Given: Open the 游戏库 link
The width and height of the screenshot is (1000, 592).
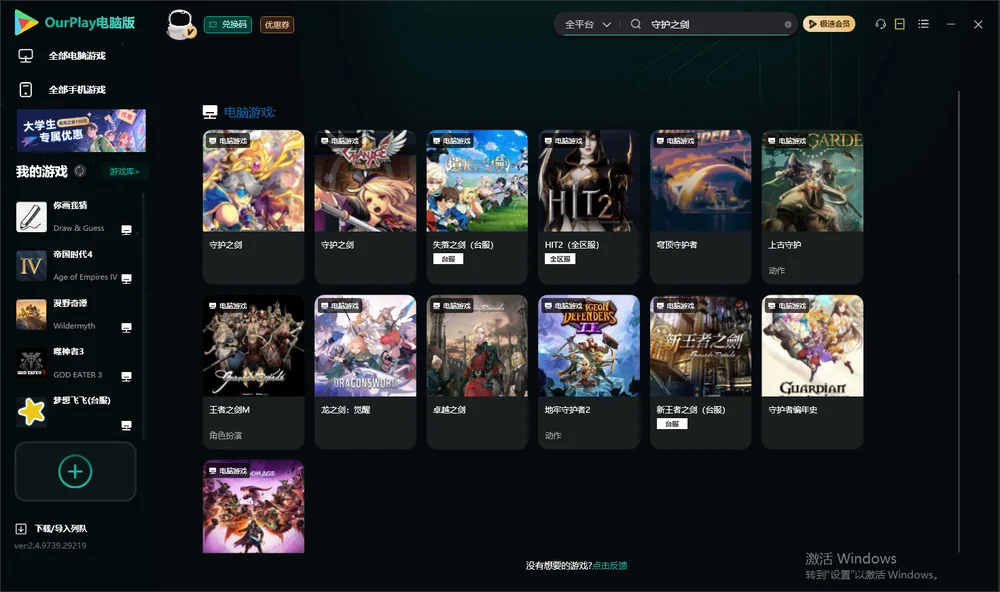Looking at the screenshot, I should pos(124,171).
